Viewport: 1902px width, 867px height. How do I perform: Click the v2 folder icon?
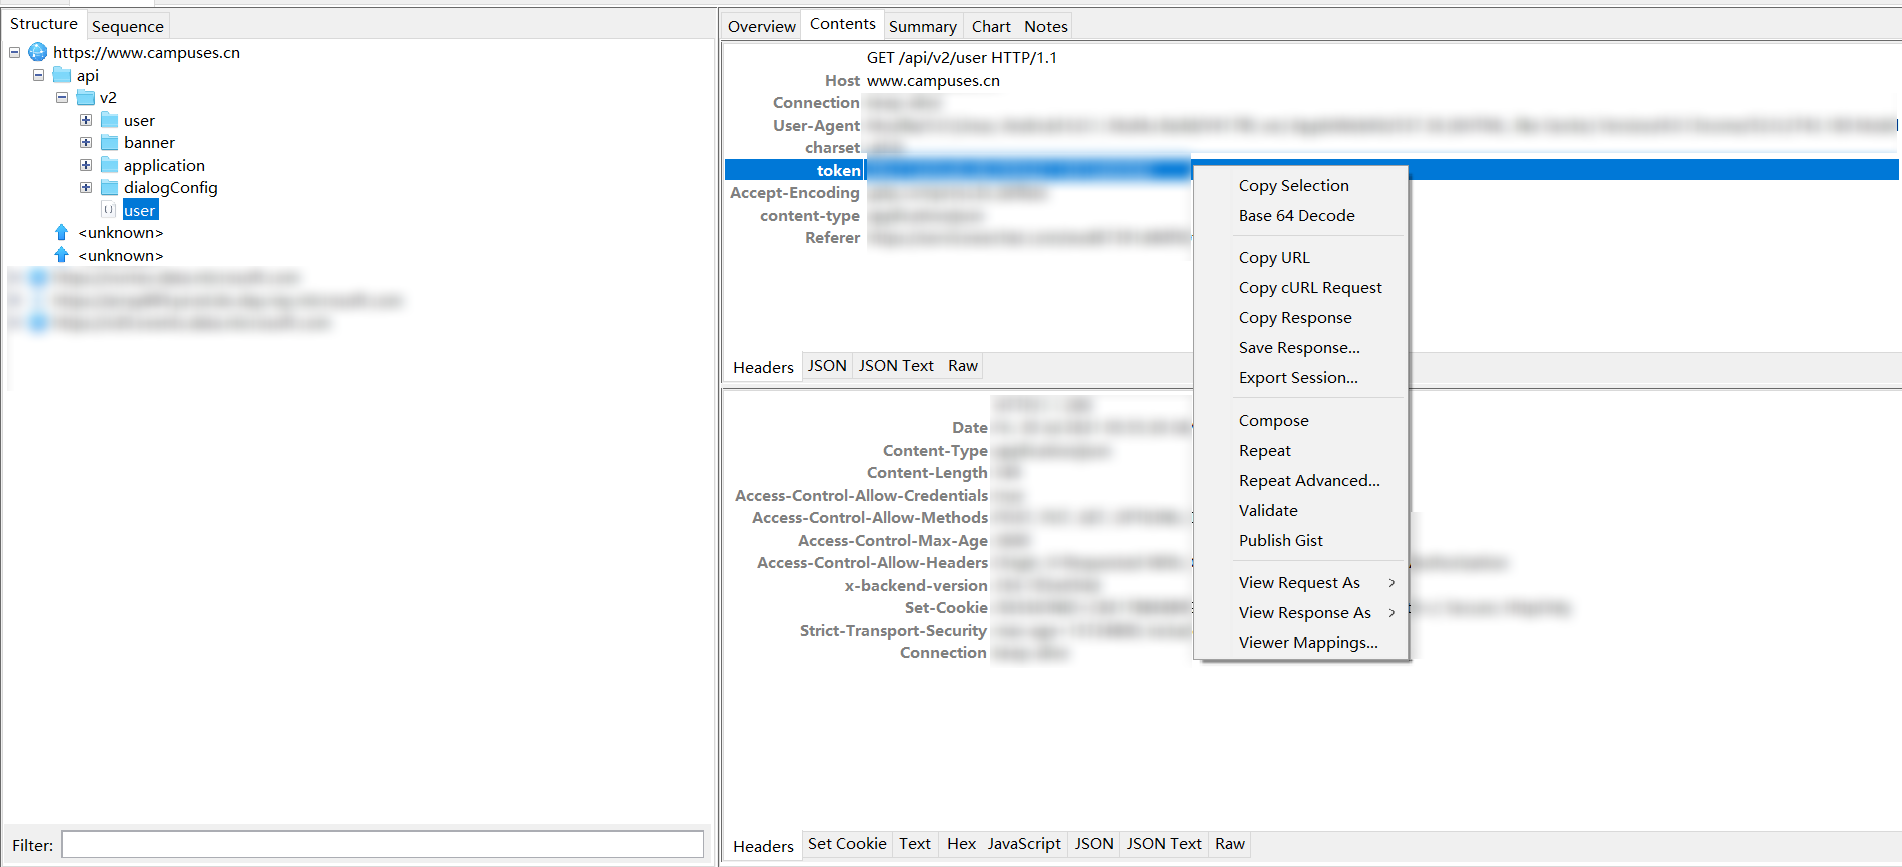86,97
